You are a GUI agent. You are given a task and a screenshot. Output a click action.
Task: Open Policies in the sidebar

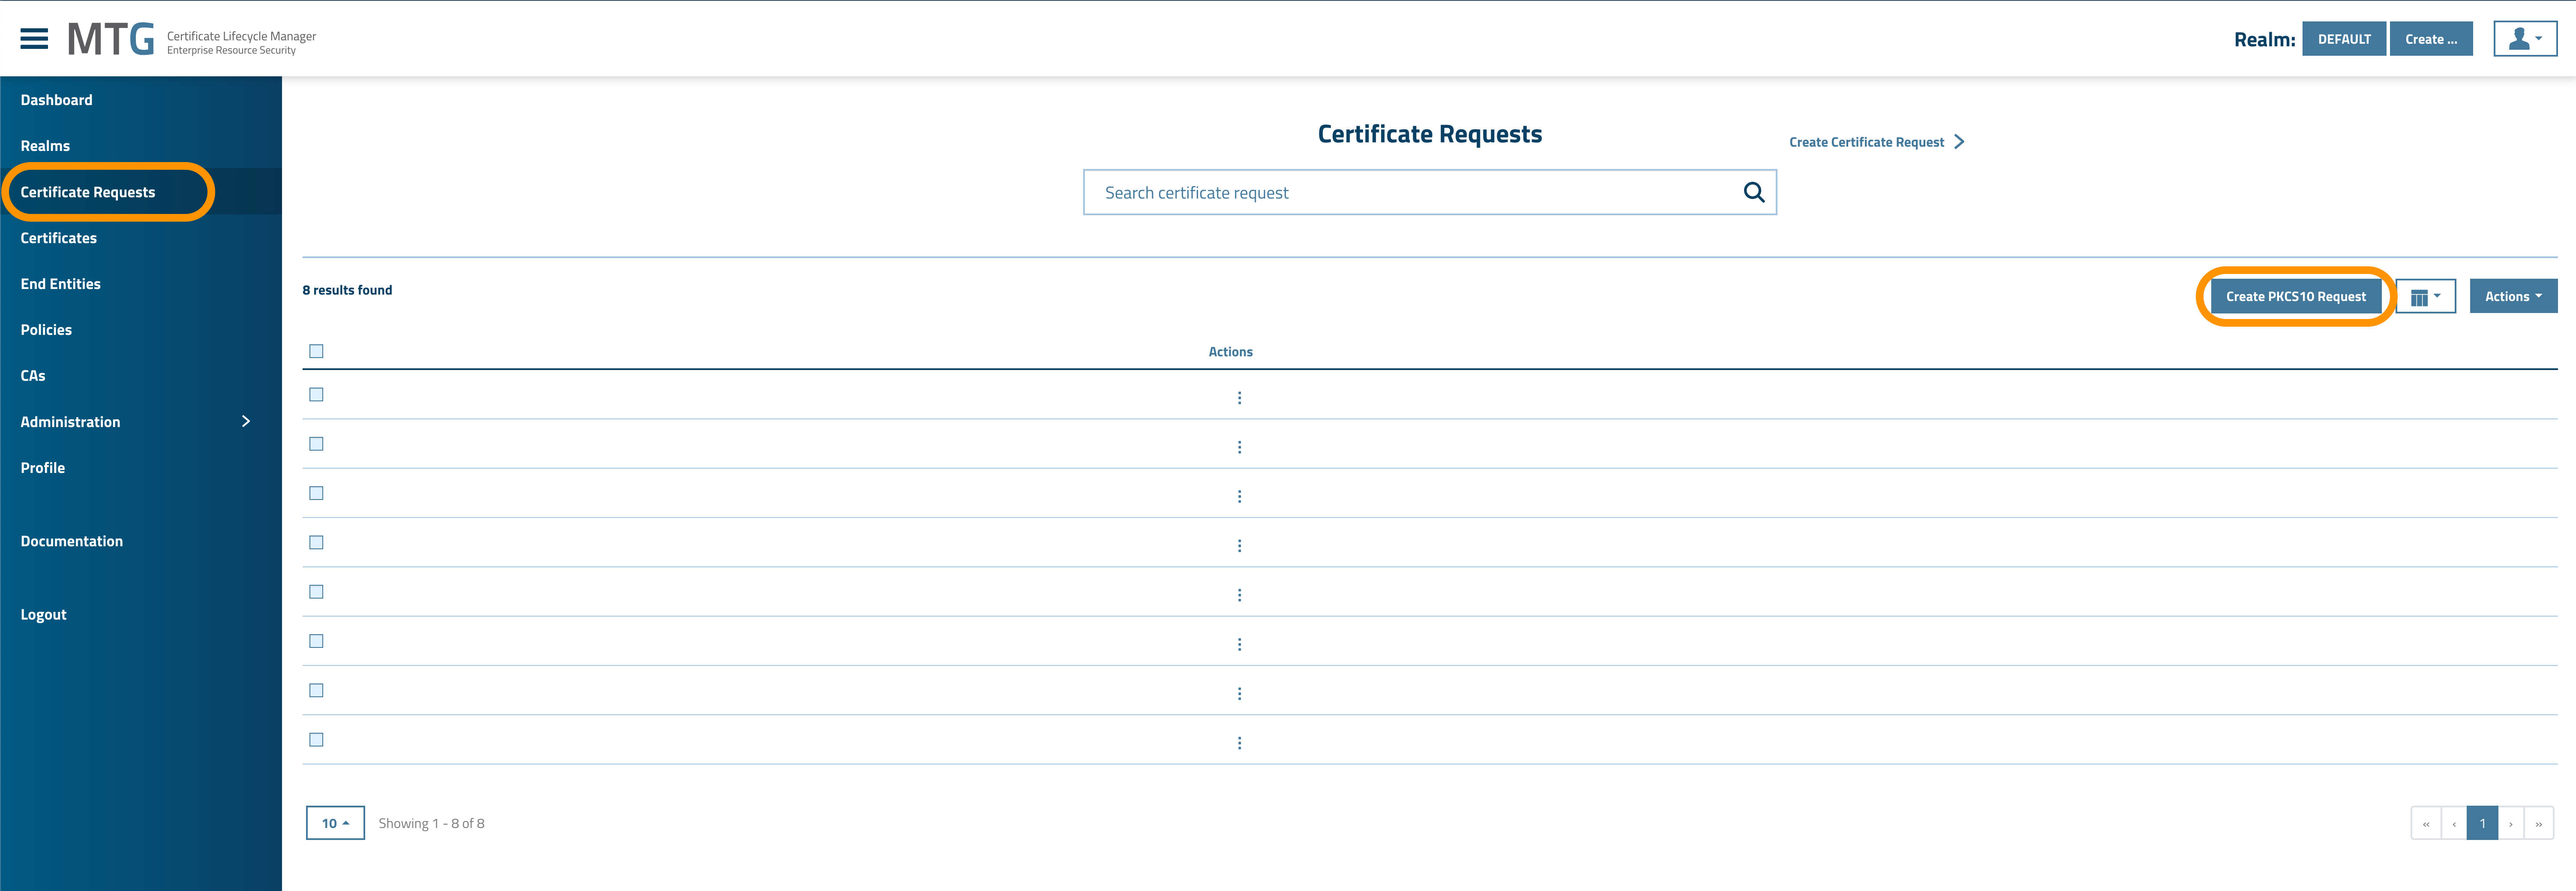click(46, 330)
